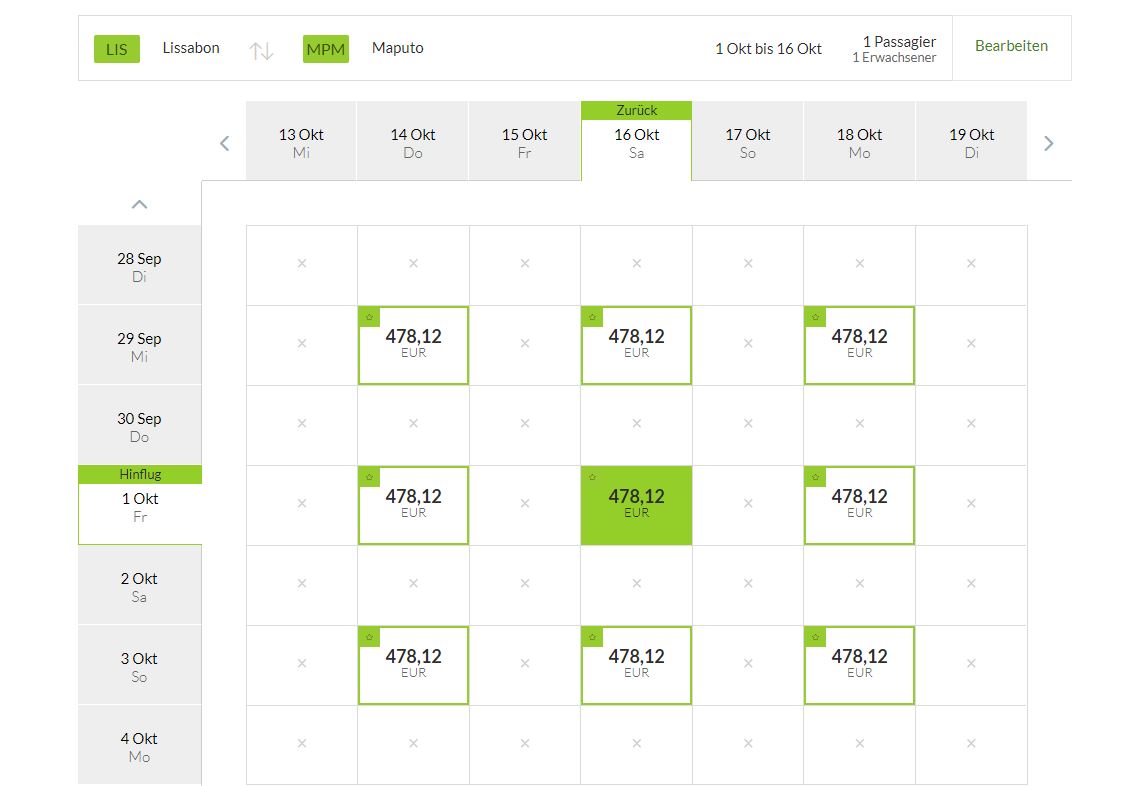Show later return dates with right chevron
1135x786 pixels.
tap(1049, 143)
